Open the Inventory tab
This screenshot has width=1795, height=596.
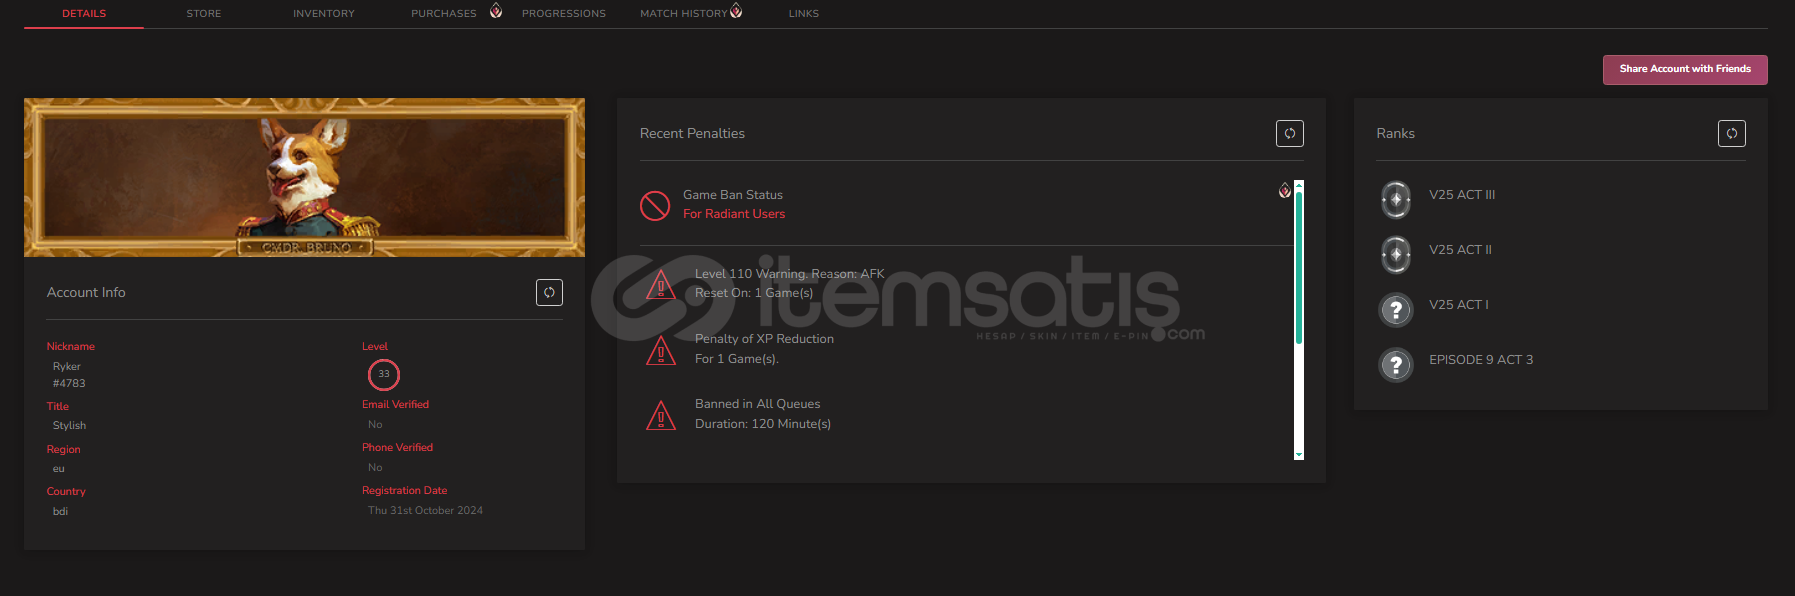324,14
